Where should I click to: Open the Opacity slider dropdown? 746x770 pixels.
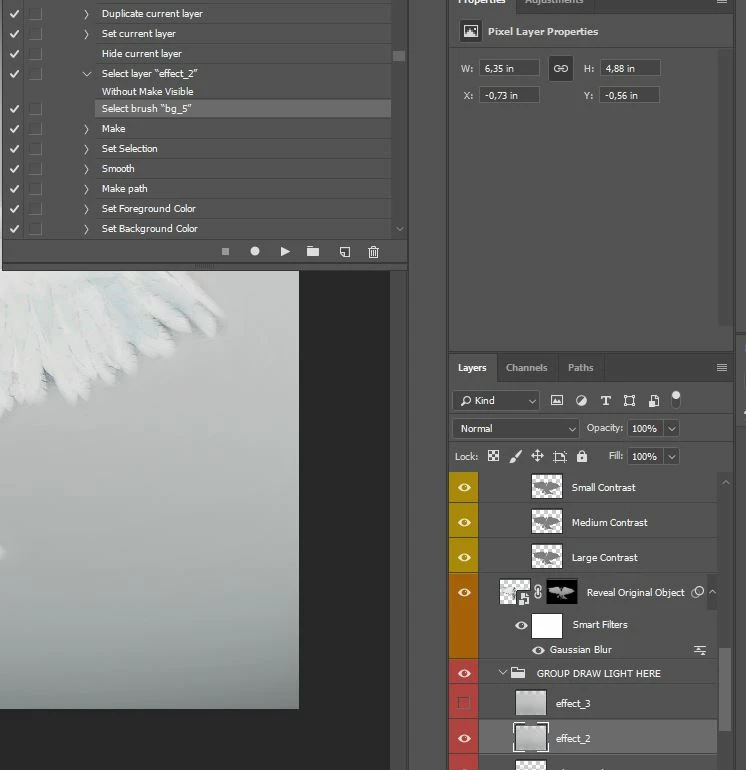[x=671, y=429]
